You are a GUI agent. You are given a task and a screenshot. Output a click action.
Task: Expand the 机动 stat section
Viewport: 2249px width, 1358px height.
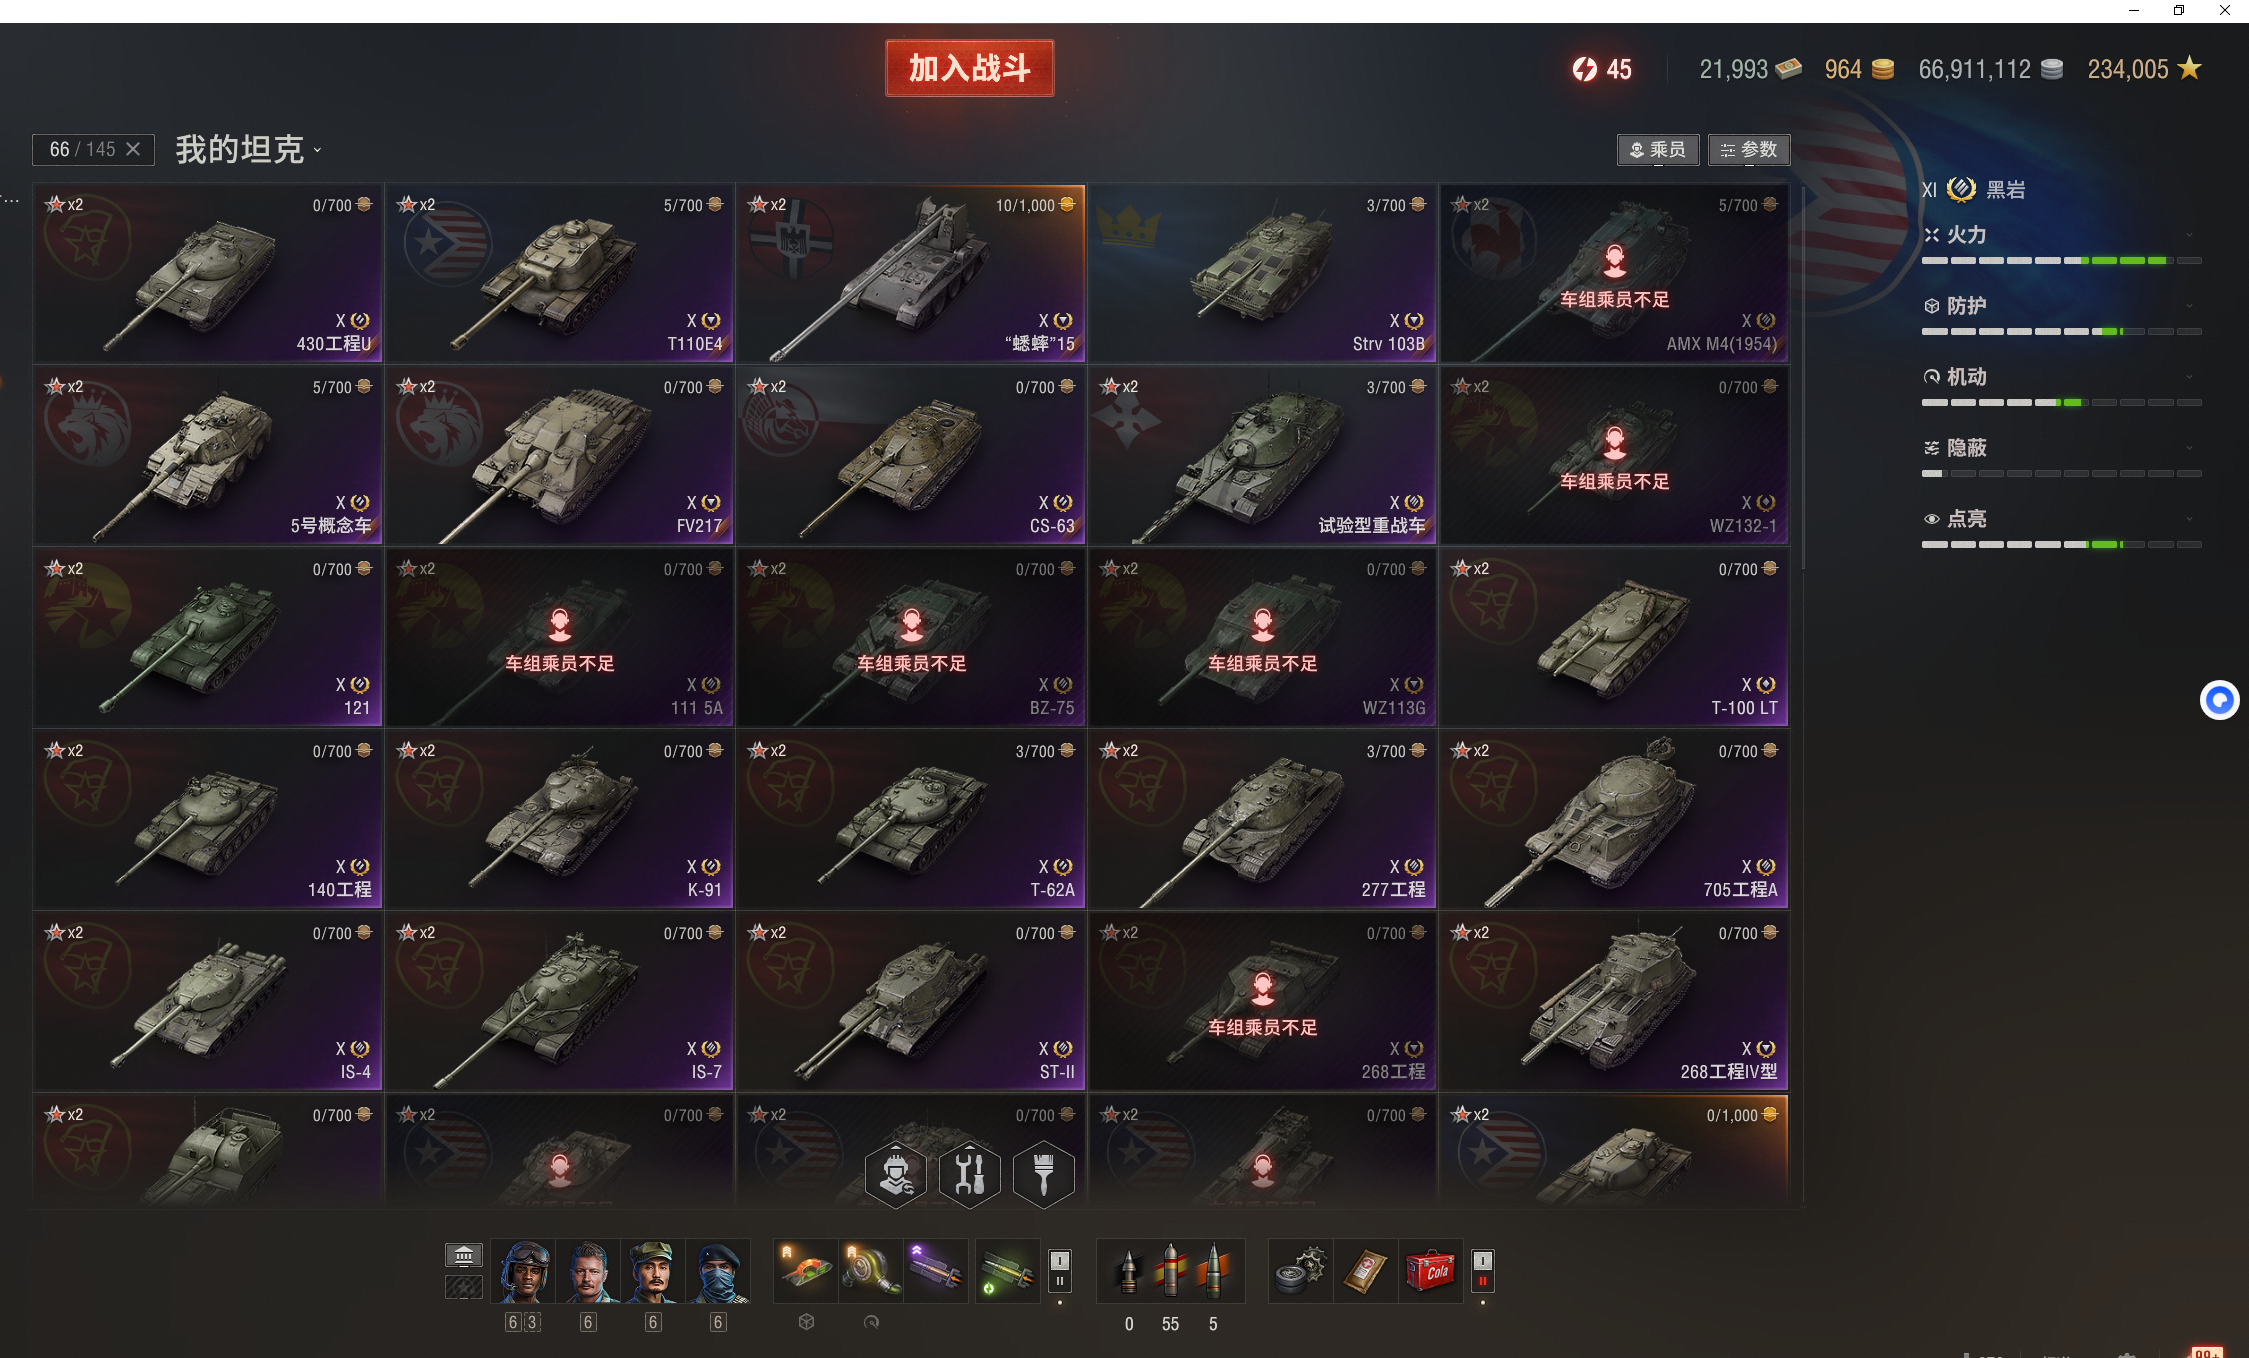pyautogui.click(x=2061, y=378)
